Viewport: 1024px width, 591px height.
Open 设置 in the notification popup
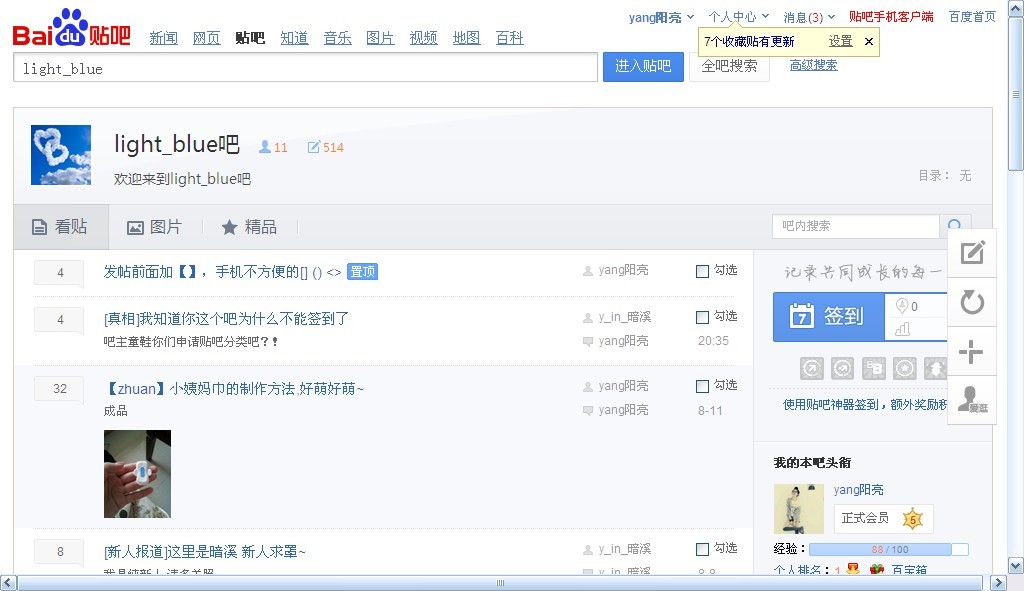click(x=840, y=41)
